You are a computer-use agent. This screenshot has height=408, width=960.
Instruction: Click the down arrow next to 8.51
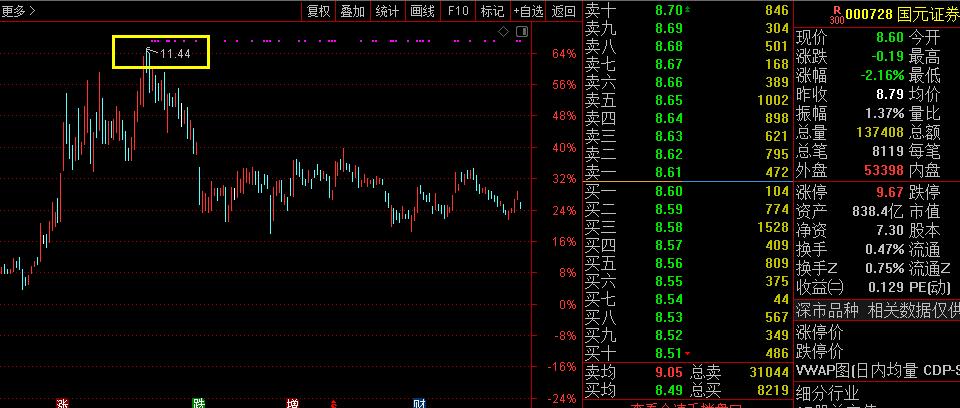(x=688, y=354)
